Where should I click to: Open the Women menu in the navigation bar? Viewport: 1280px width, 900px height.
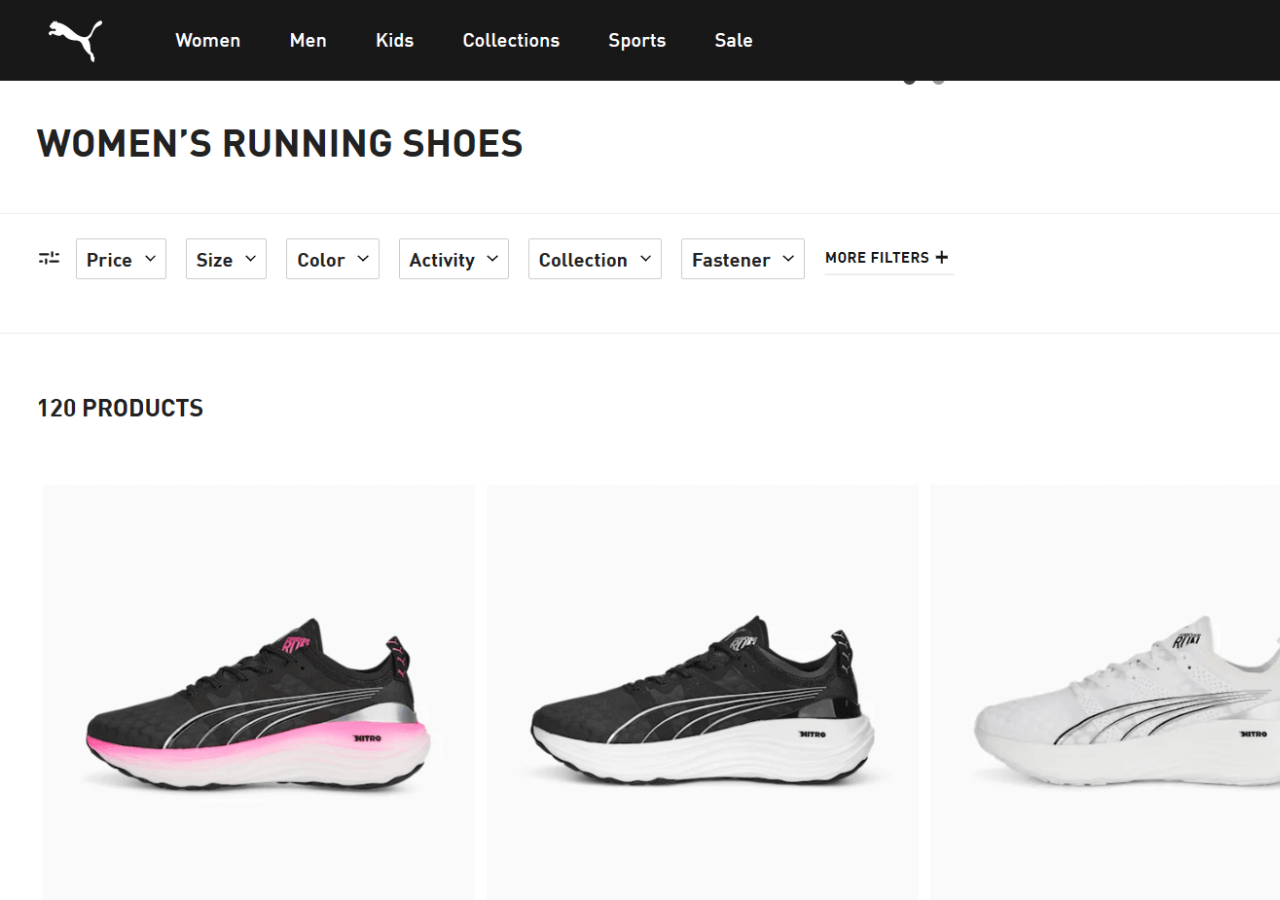[207, 40]
